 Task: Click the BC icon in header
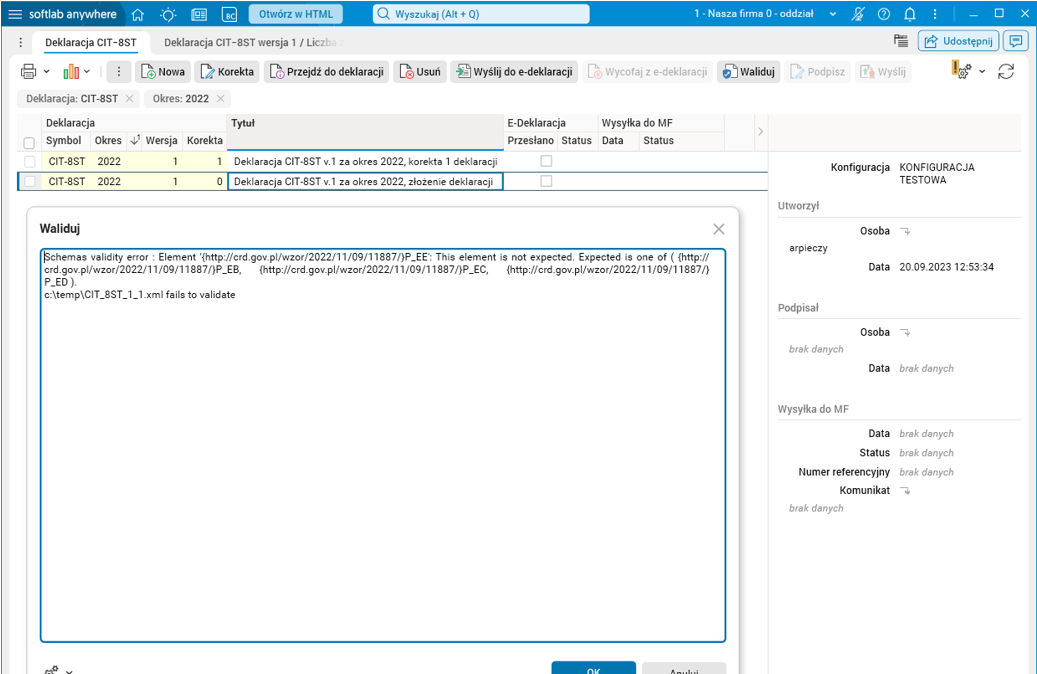229,15
